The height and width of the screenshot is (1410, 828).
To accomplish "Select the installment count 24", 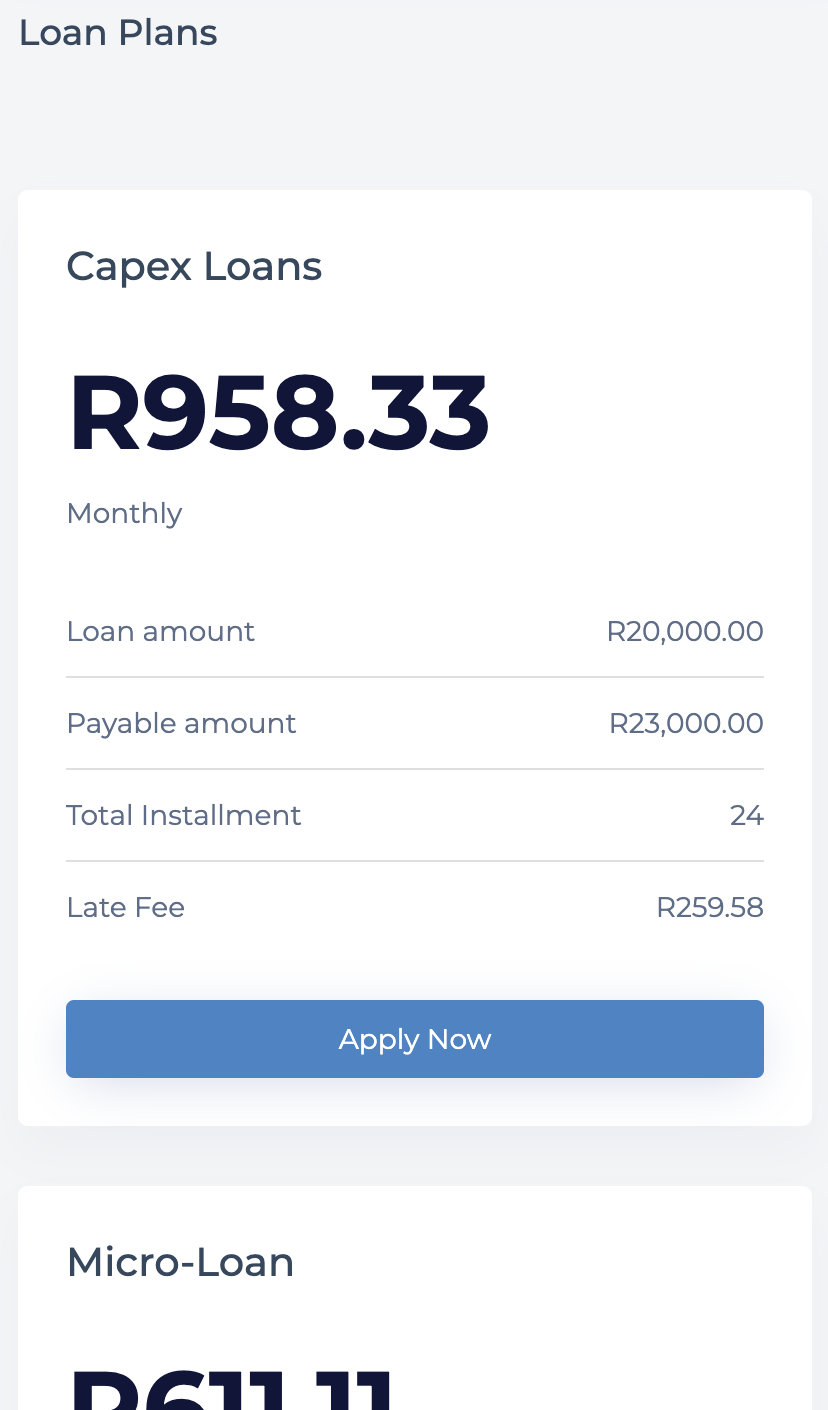I will tap(746, 816).
